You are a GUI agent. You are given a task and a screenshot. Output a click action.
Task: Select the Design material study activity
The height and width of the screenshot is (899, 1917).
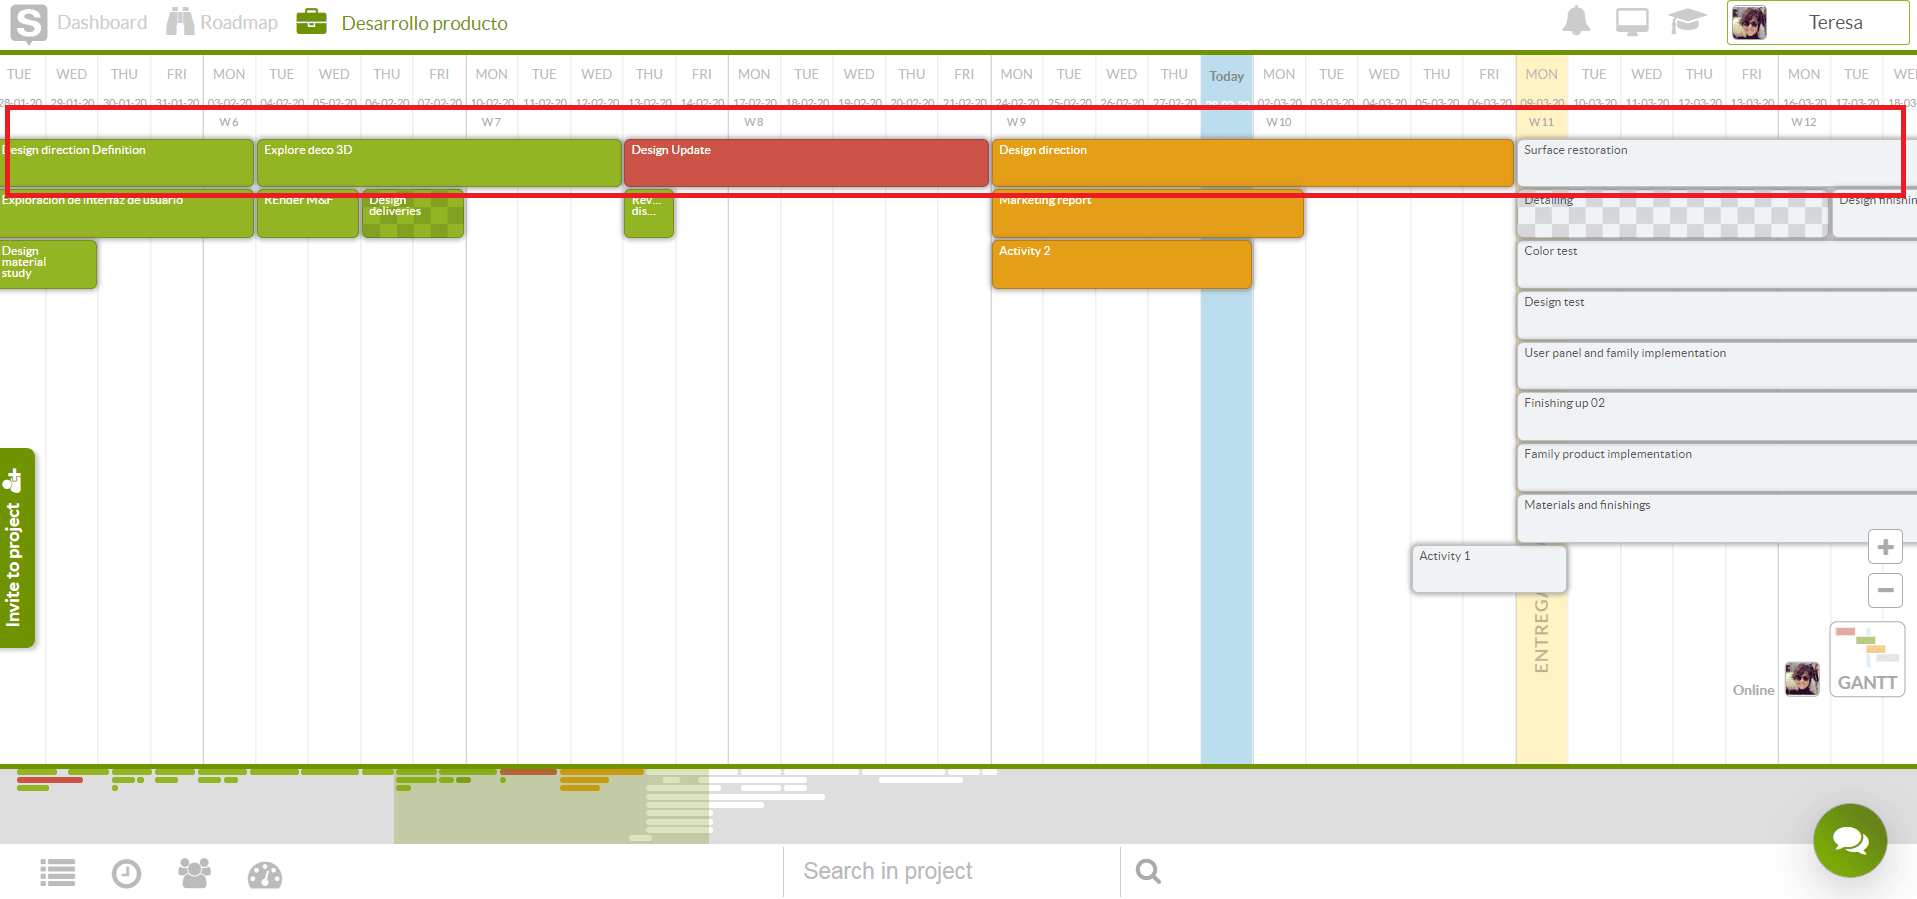click(x=48, y=264)
